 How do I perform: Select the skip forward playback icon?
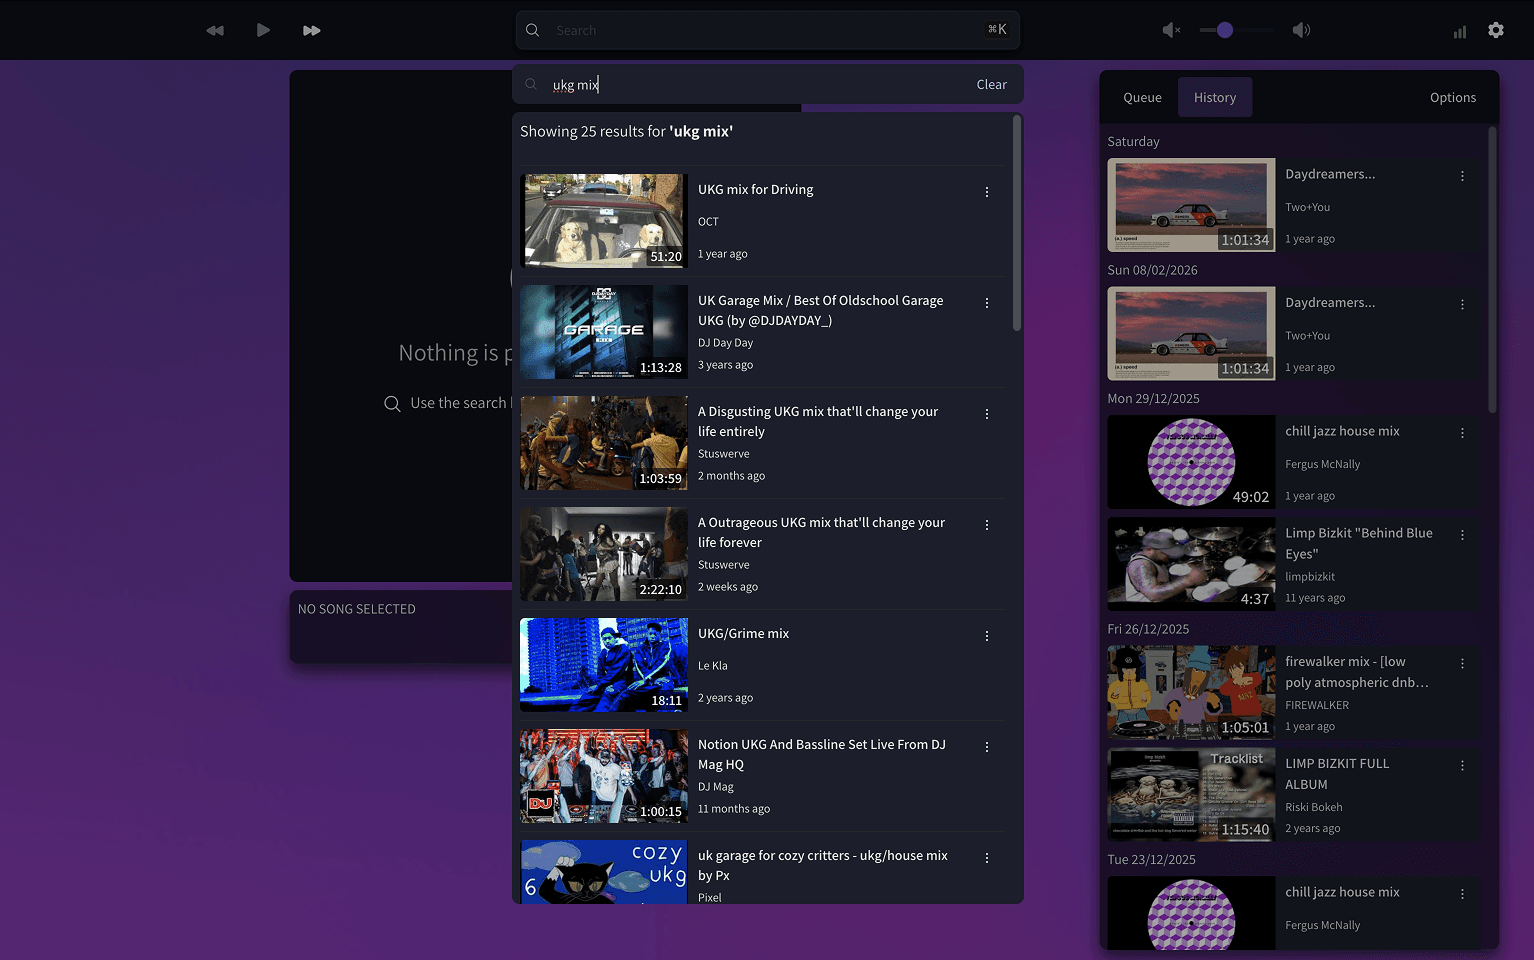[x=311, y=30]
